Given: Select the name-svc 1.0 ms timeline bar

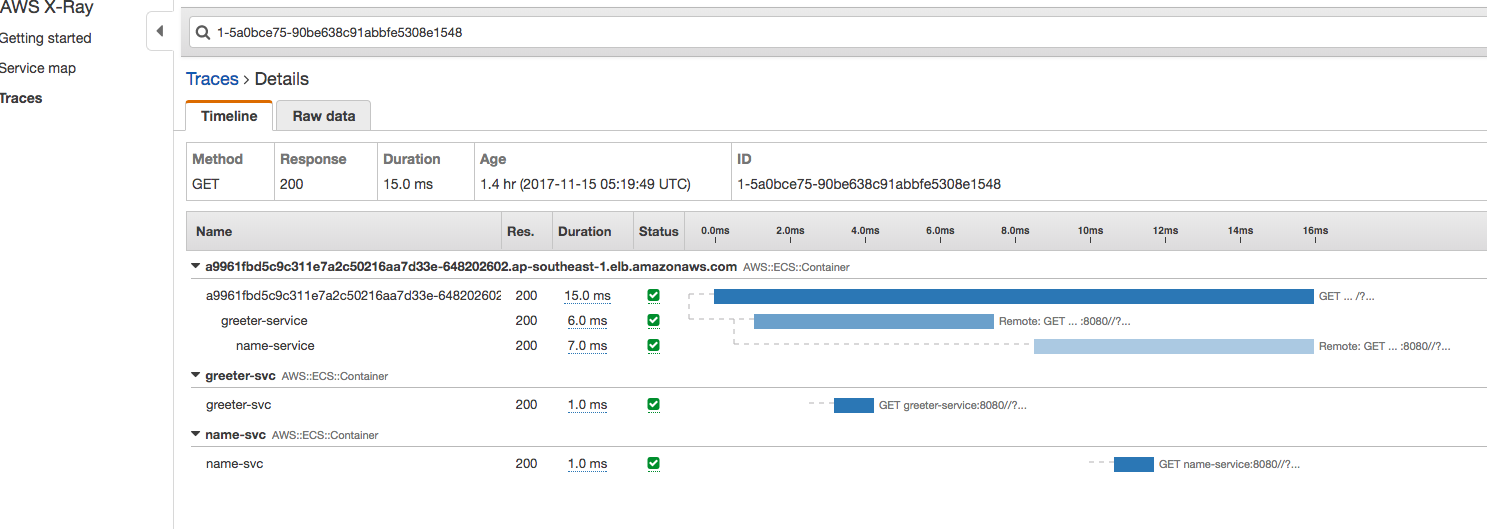Looking at the screenshot, I should (x=1134, y=464).
